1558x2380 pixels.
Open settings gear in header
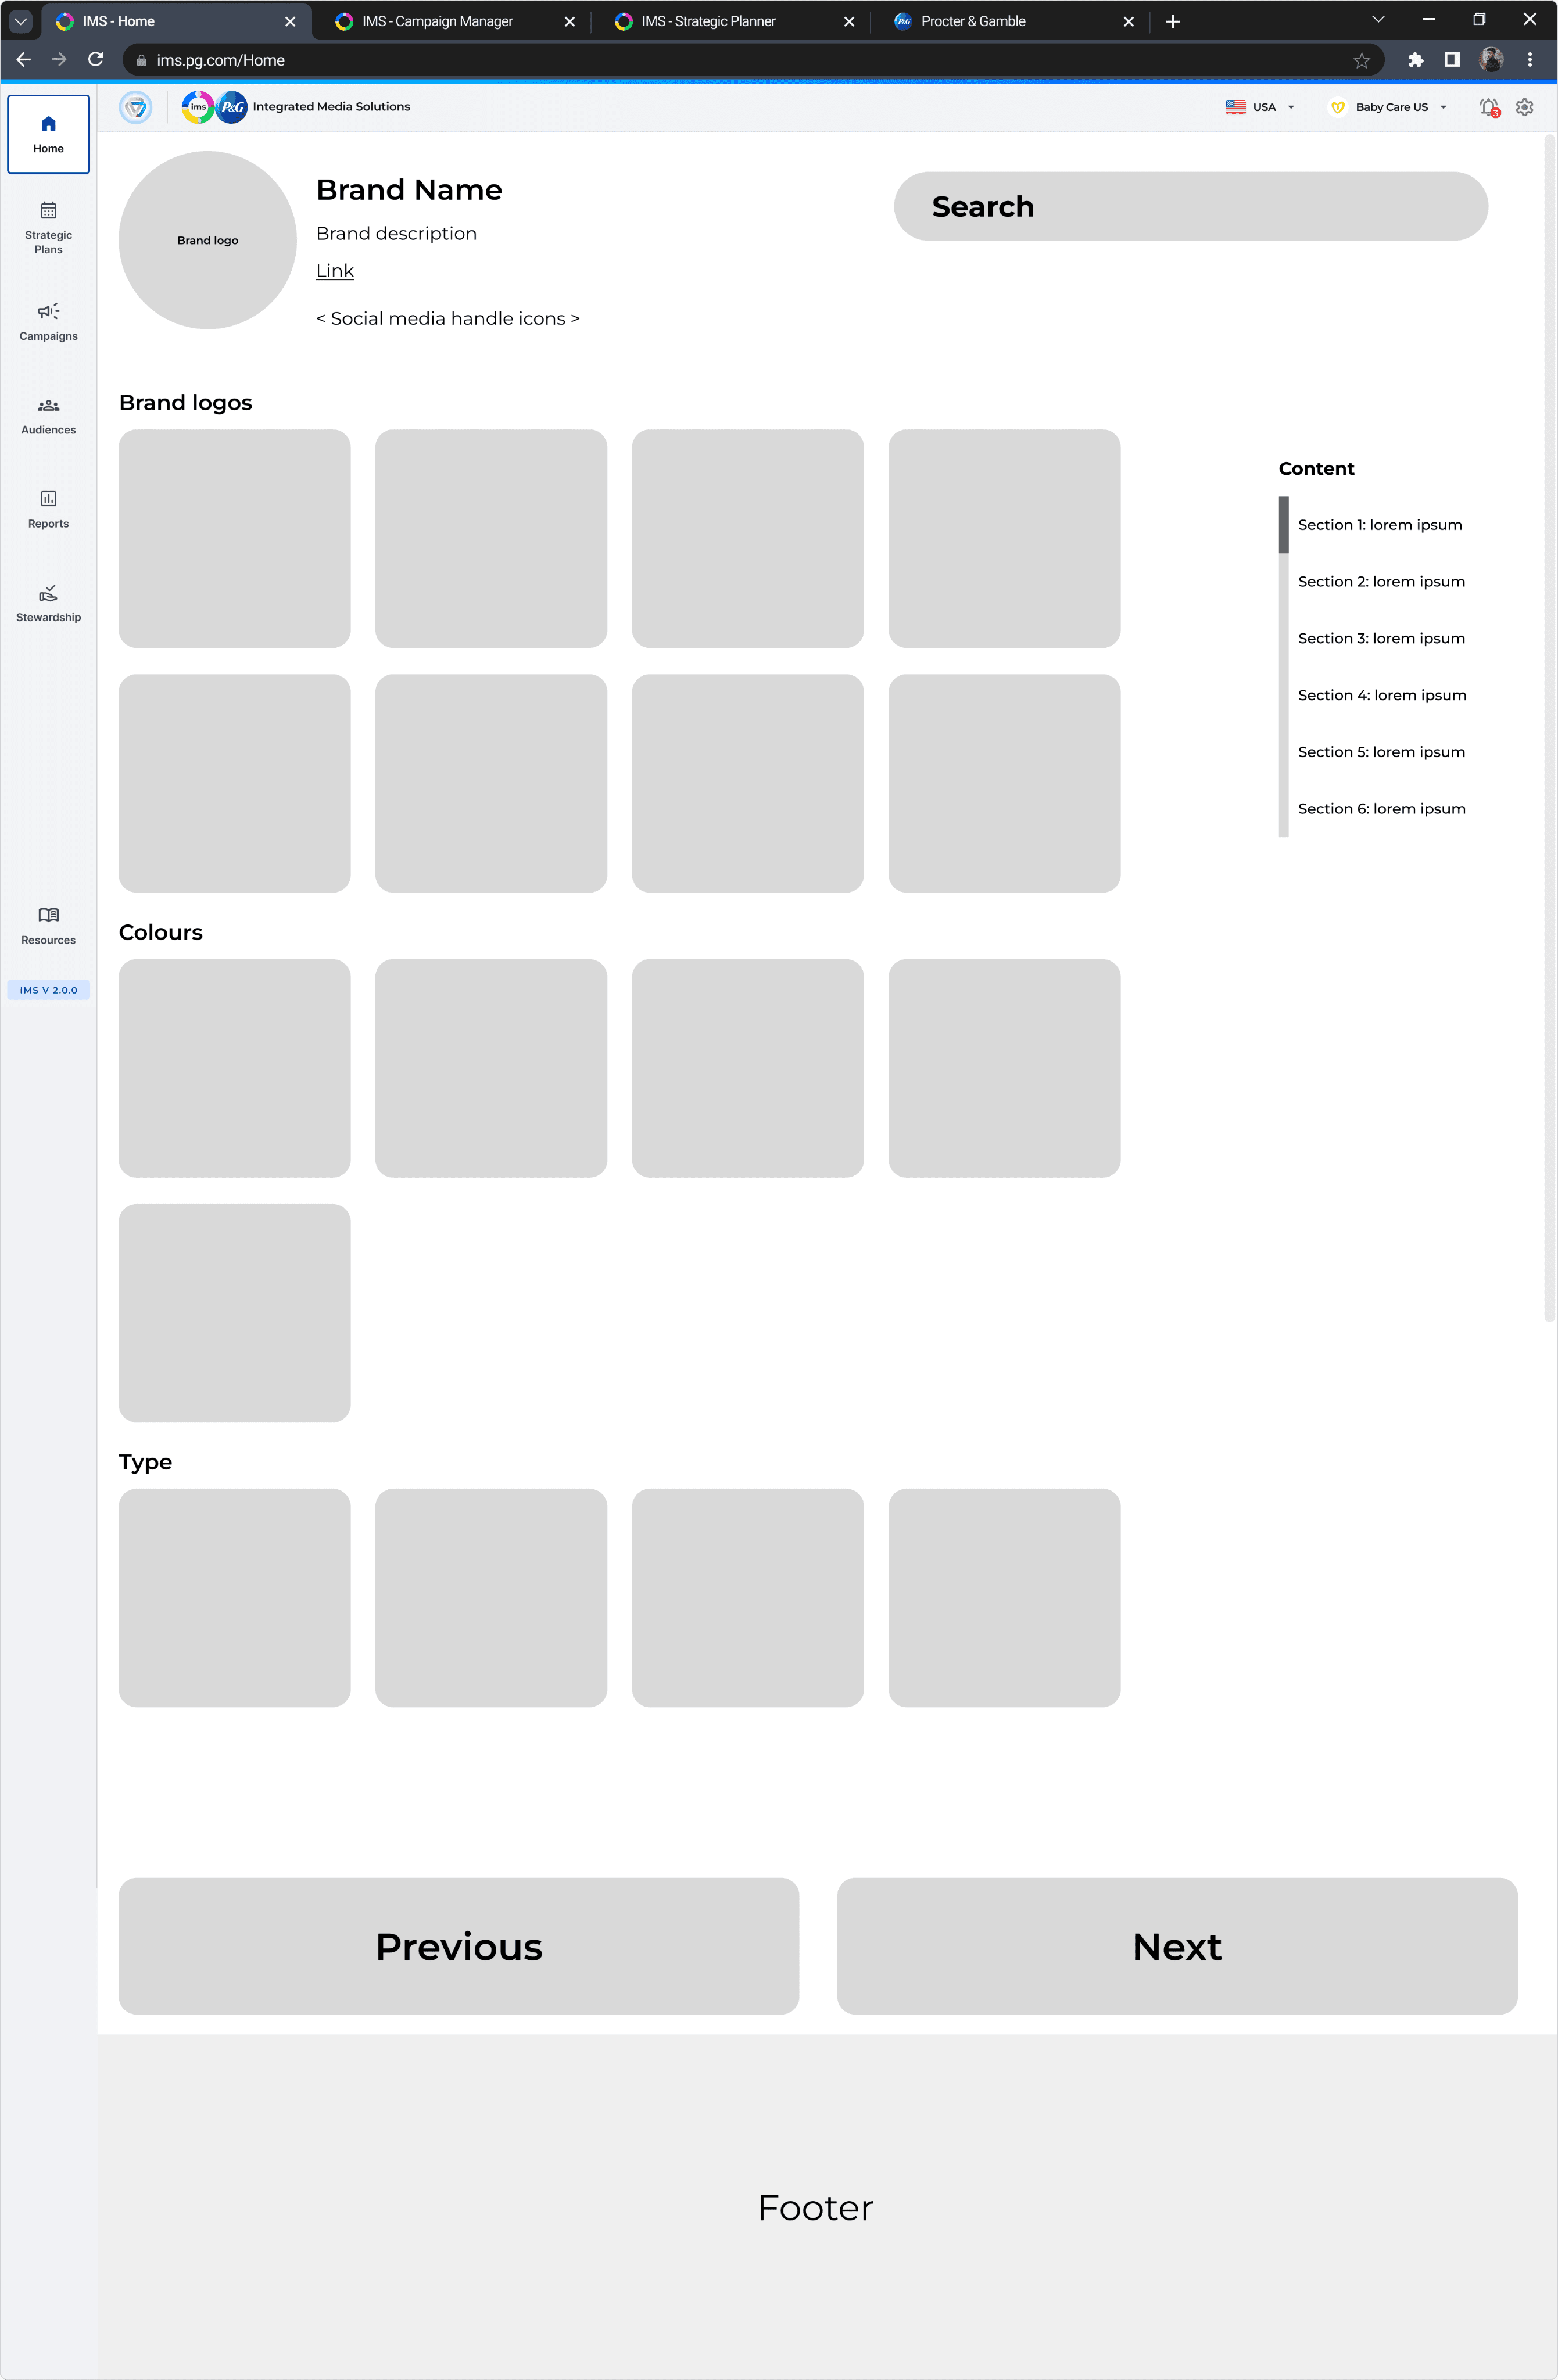click(x=1524, y=107)
